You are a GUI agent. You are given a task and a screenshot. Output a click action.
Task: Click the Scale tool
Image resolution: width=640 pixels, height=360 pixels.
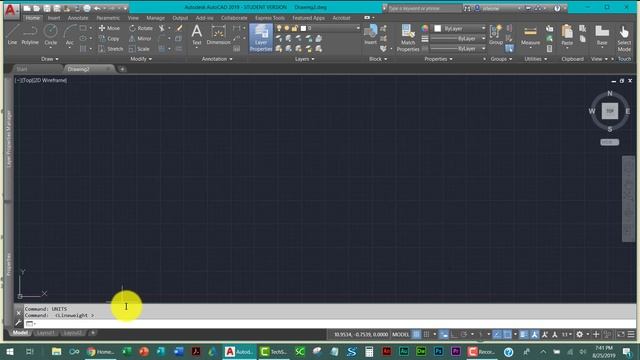click(139, 49)
